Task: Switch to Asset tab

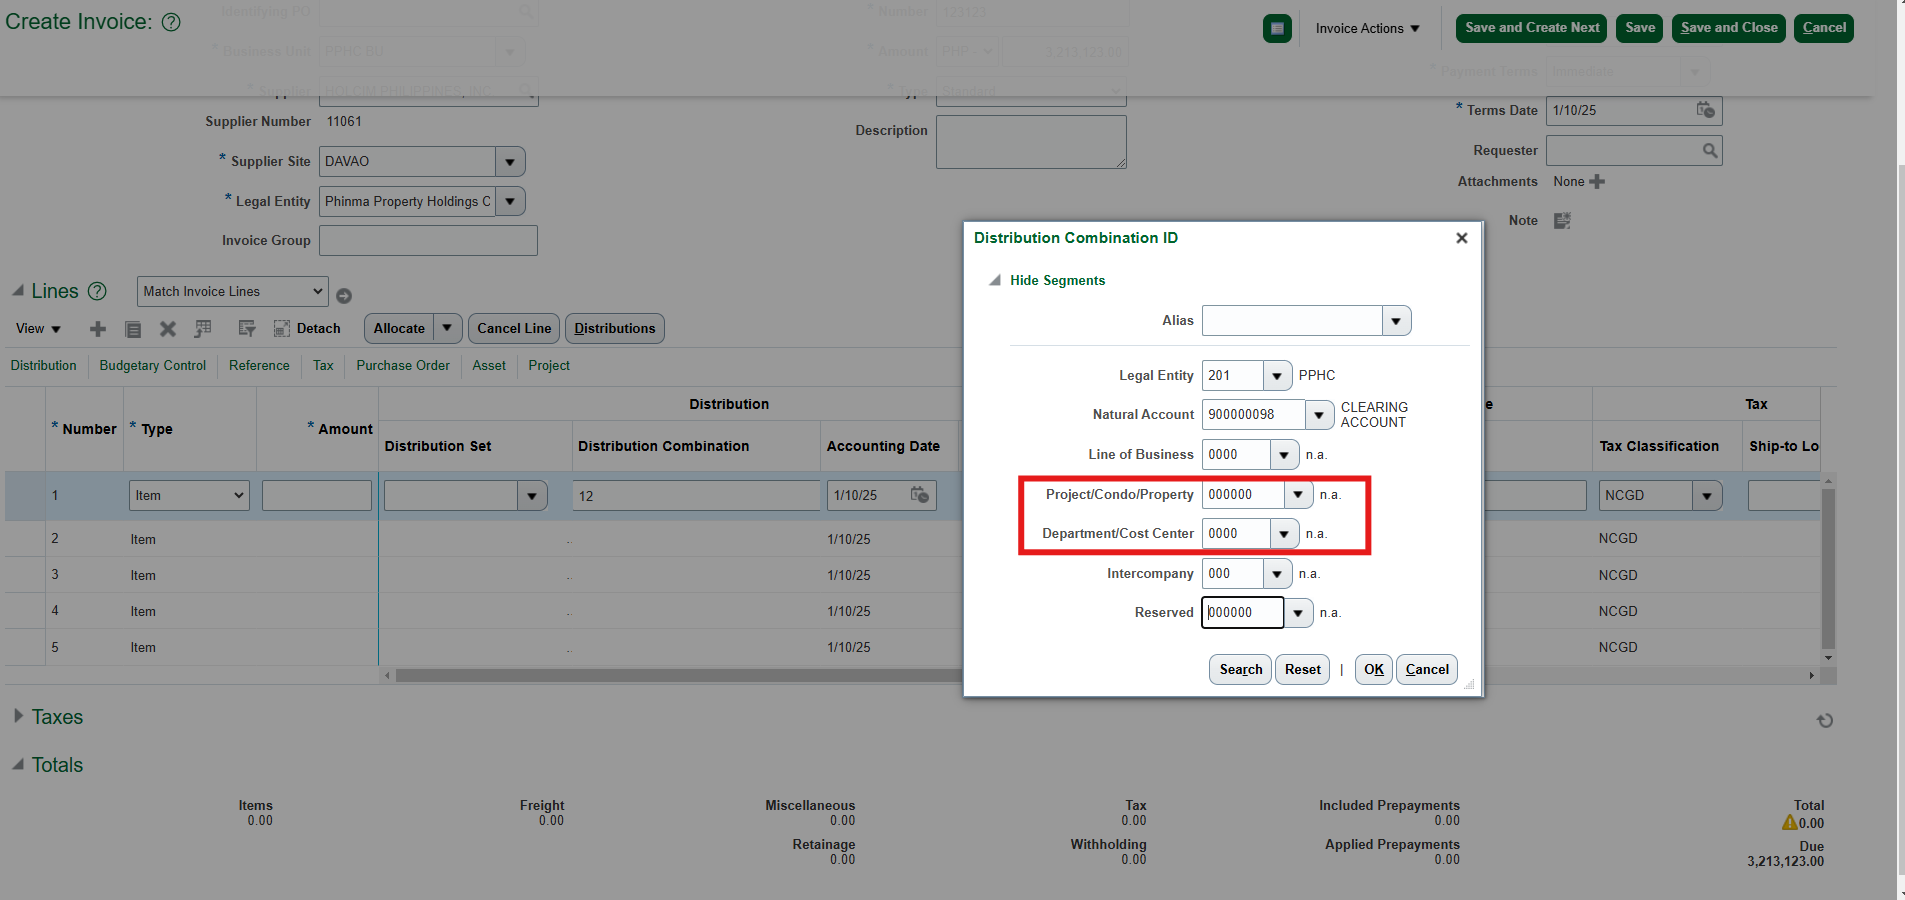Action: coord(489,366)
